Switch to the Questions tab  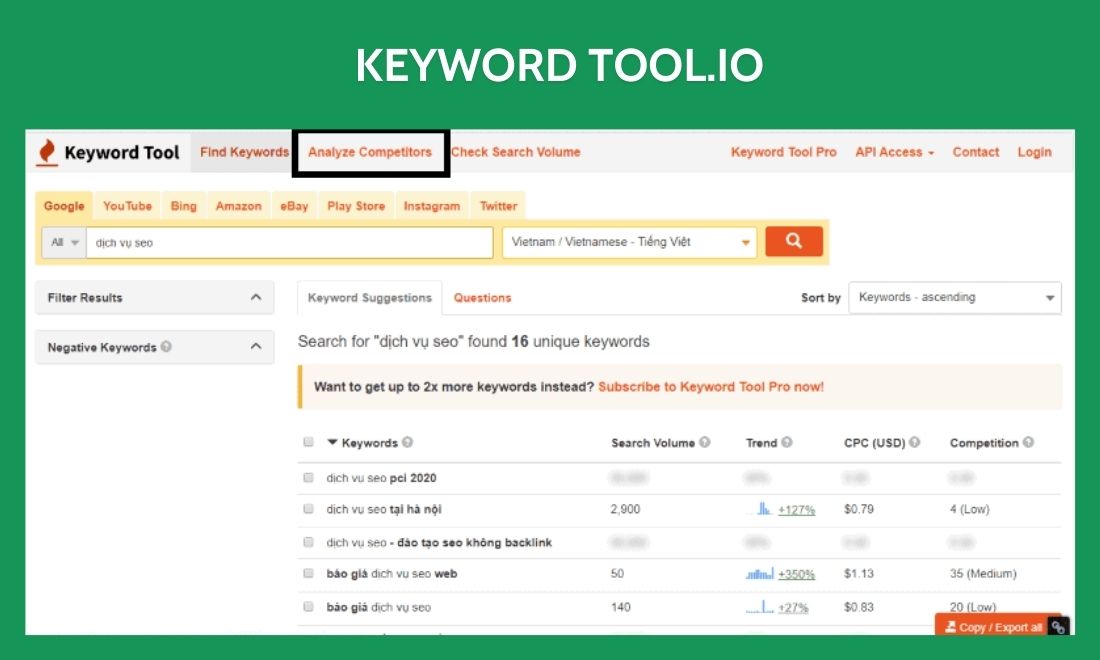click(x=482, y=297)
